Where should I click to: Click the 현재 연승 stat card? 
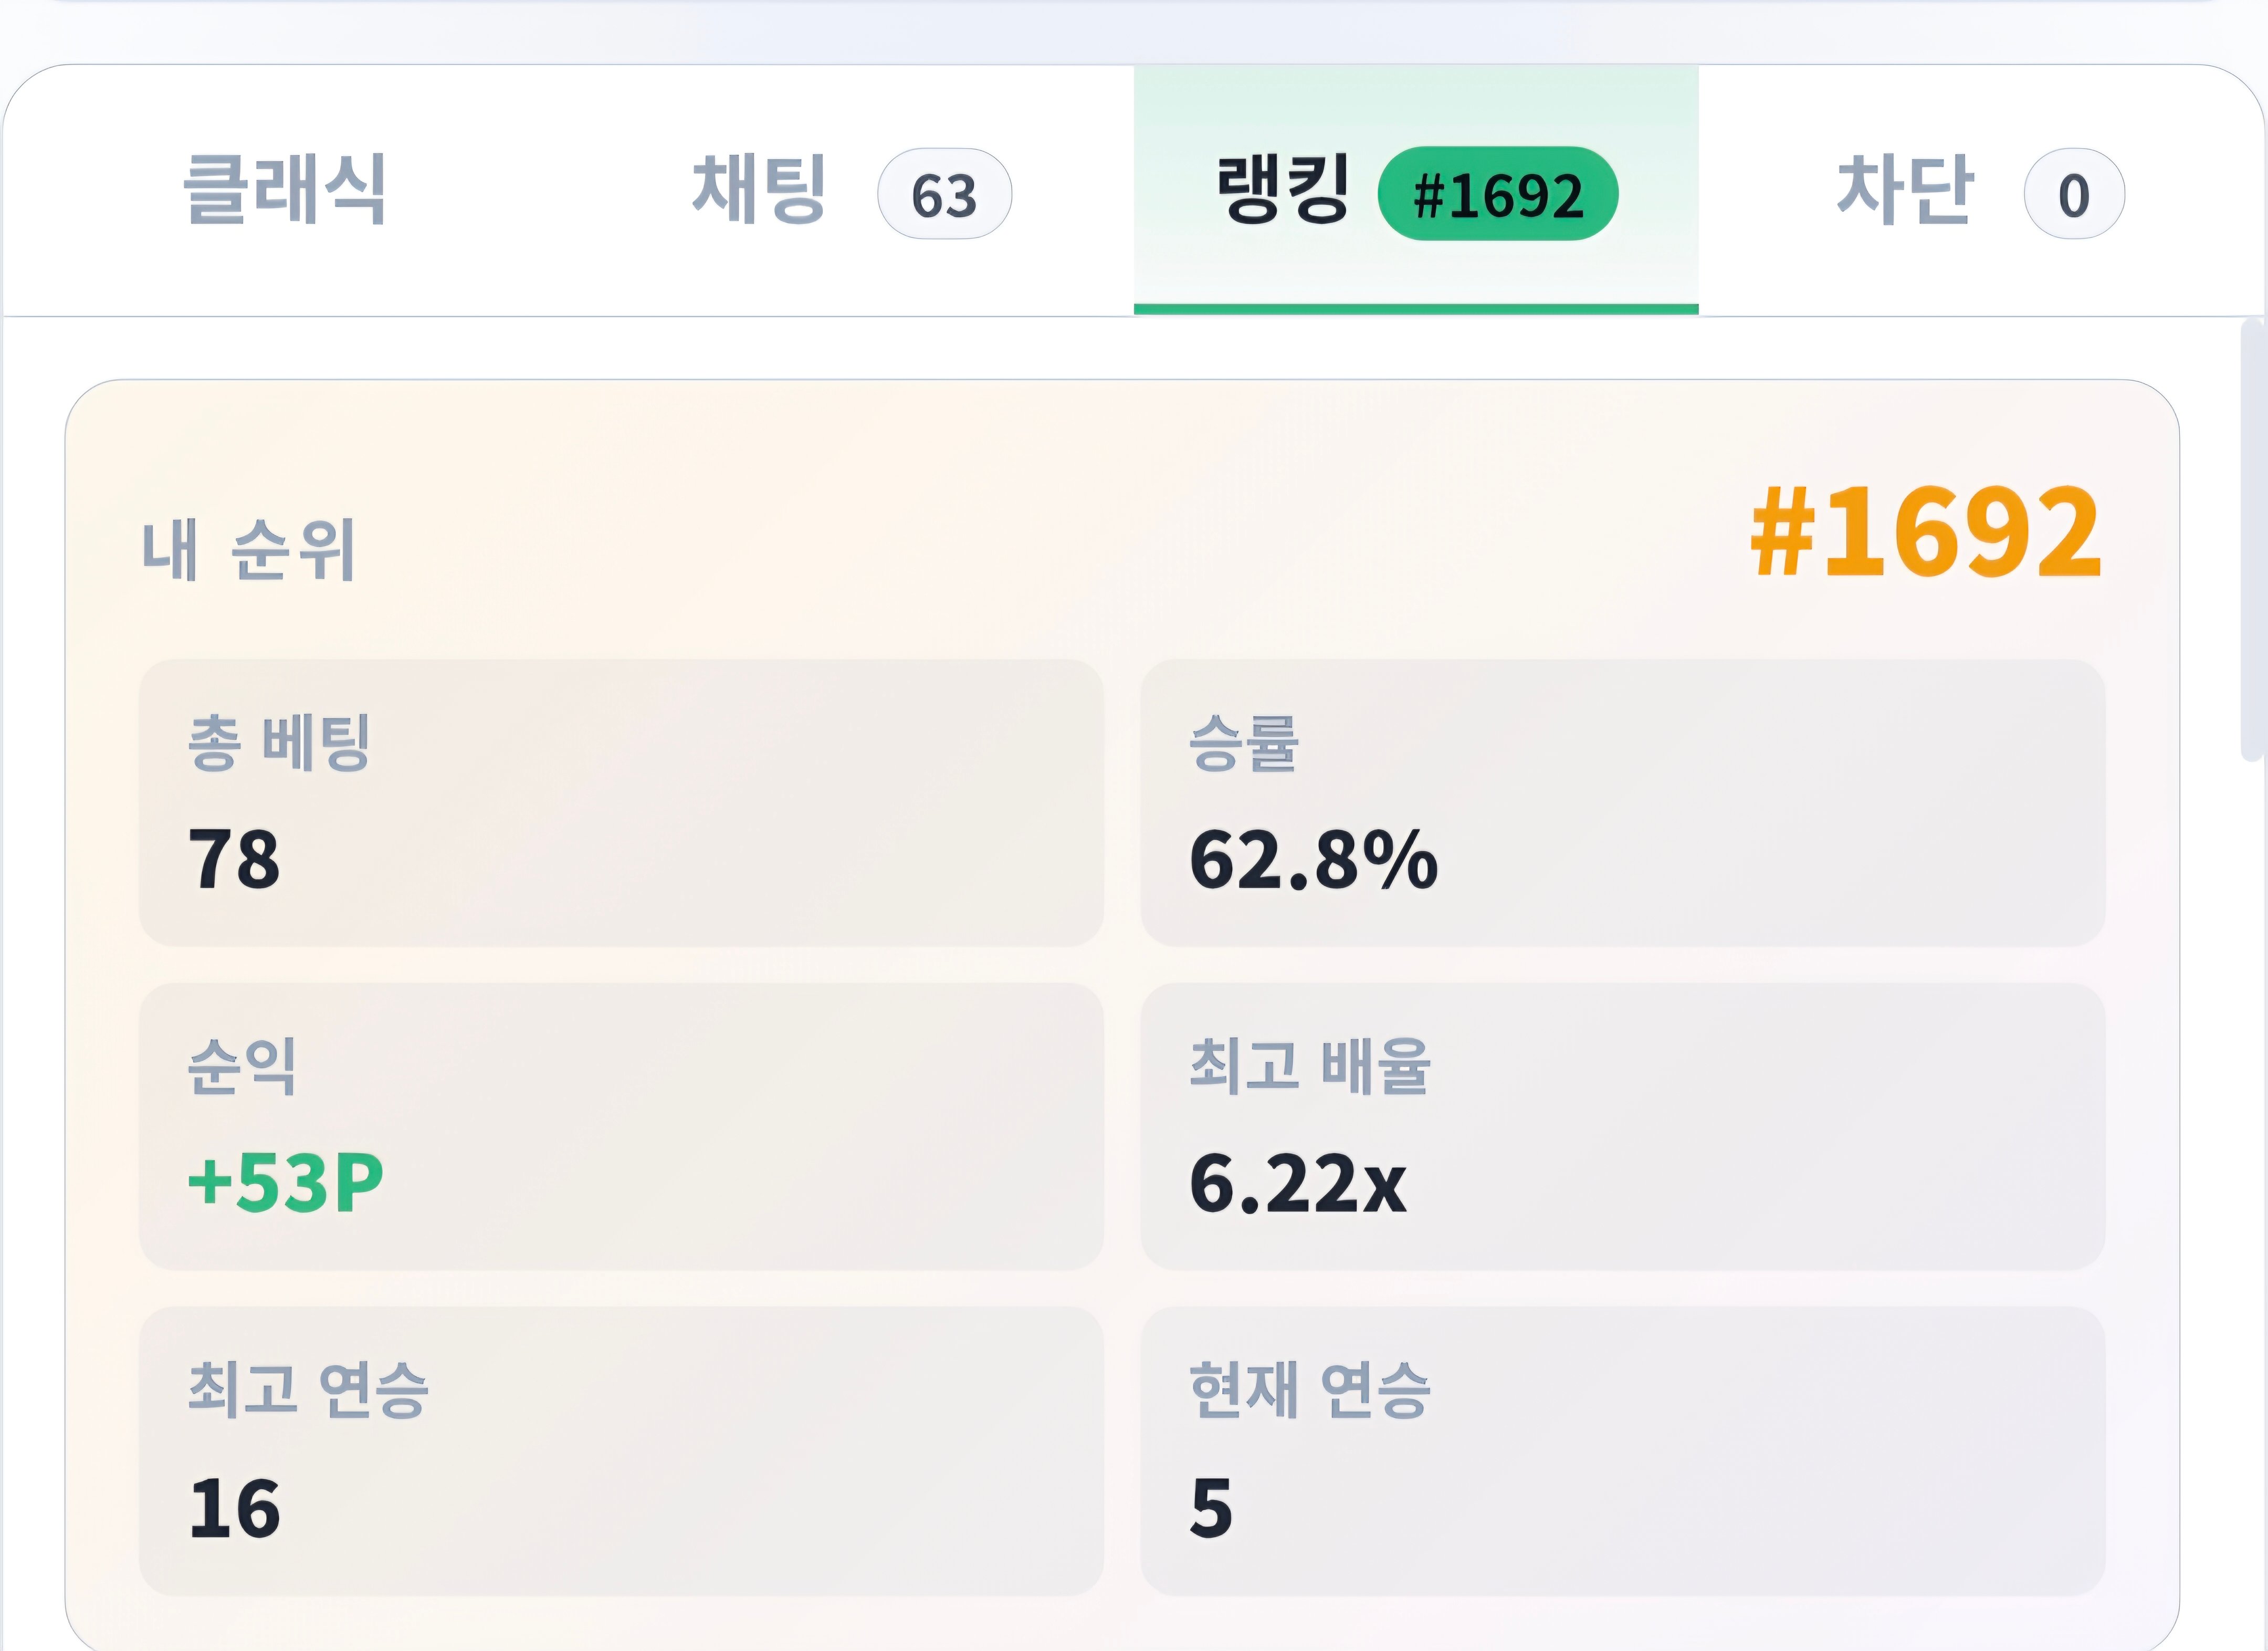[1623, 1451]
